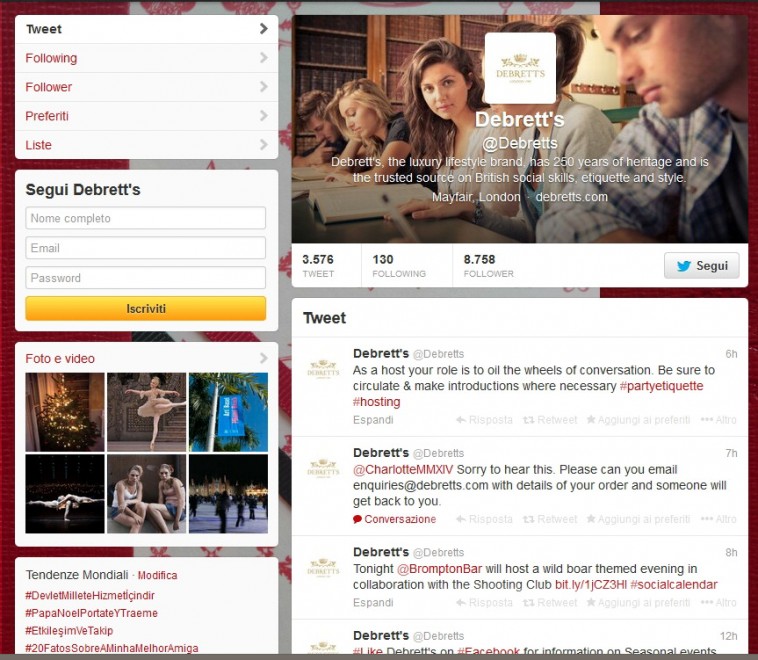Open the Liste section
This screenshot has height=660, width=758.
146,145
